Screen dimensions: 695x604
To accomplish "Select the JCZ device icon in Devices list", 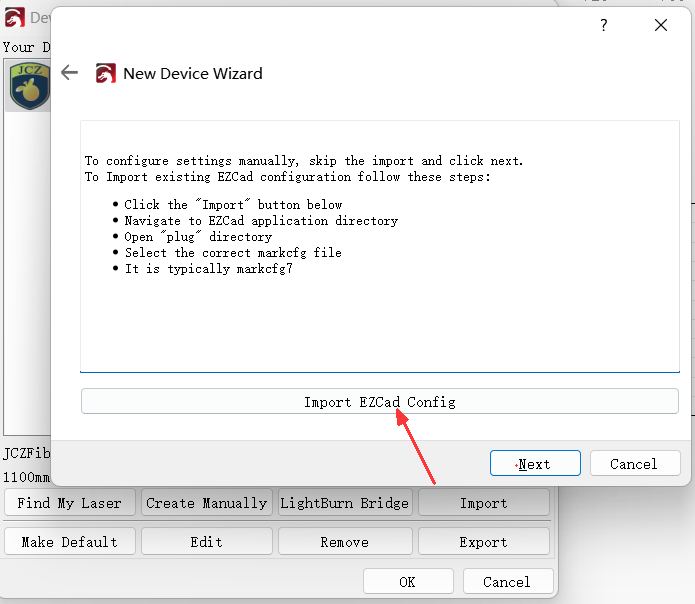I will [x=29, y=86].
